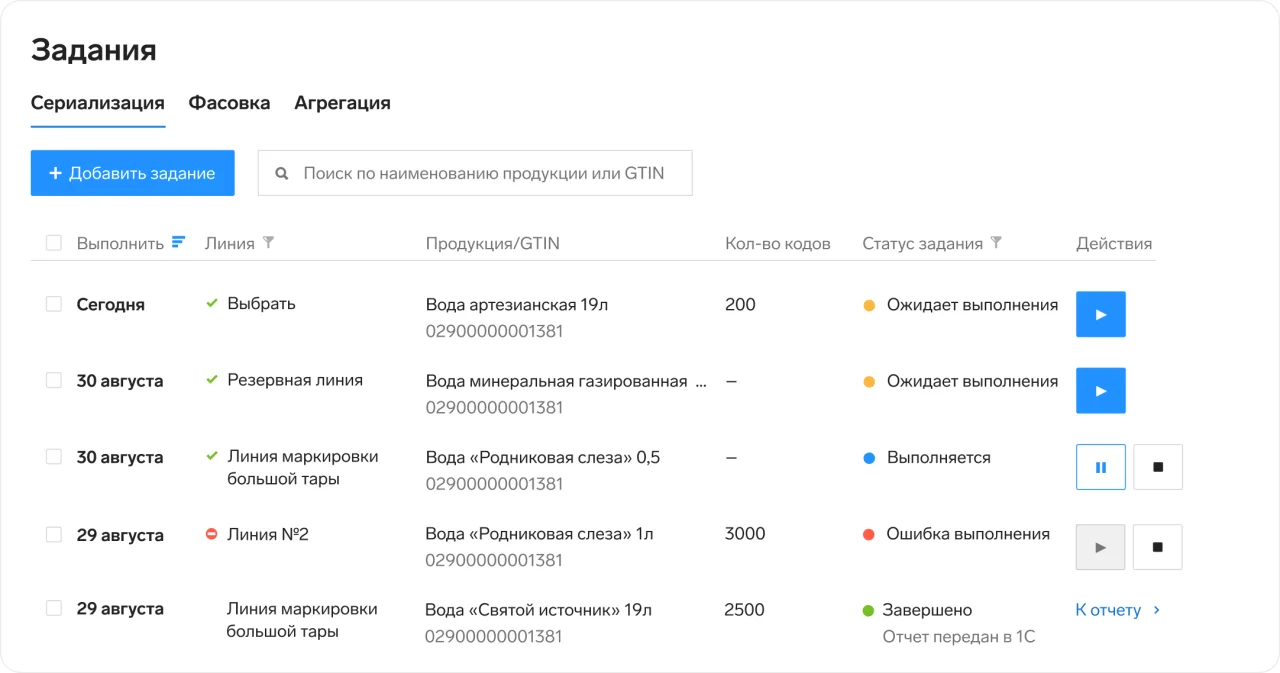Click the code count 2500
Image resolution: width=1280 pixels, height=673 pixels.
(x=745, y=610)
